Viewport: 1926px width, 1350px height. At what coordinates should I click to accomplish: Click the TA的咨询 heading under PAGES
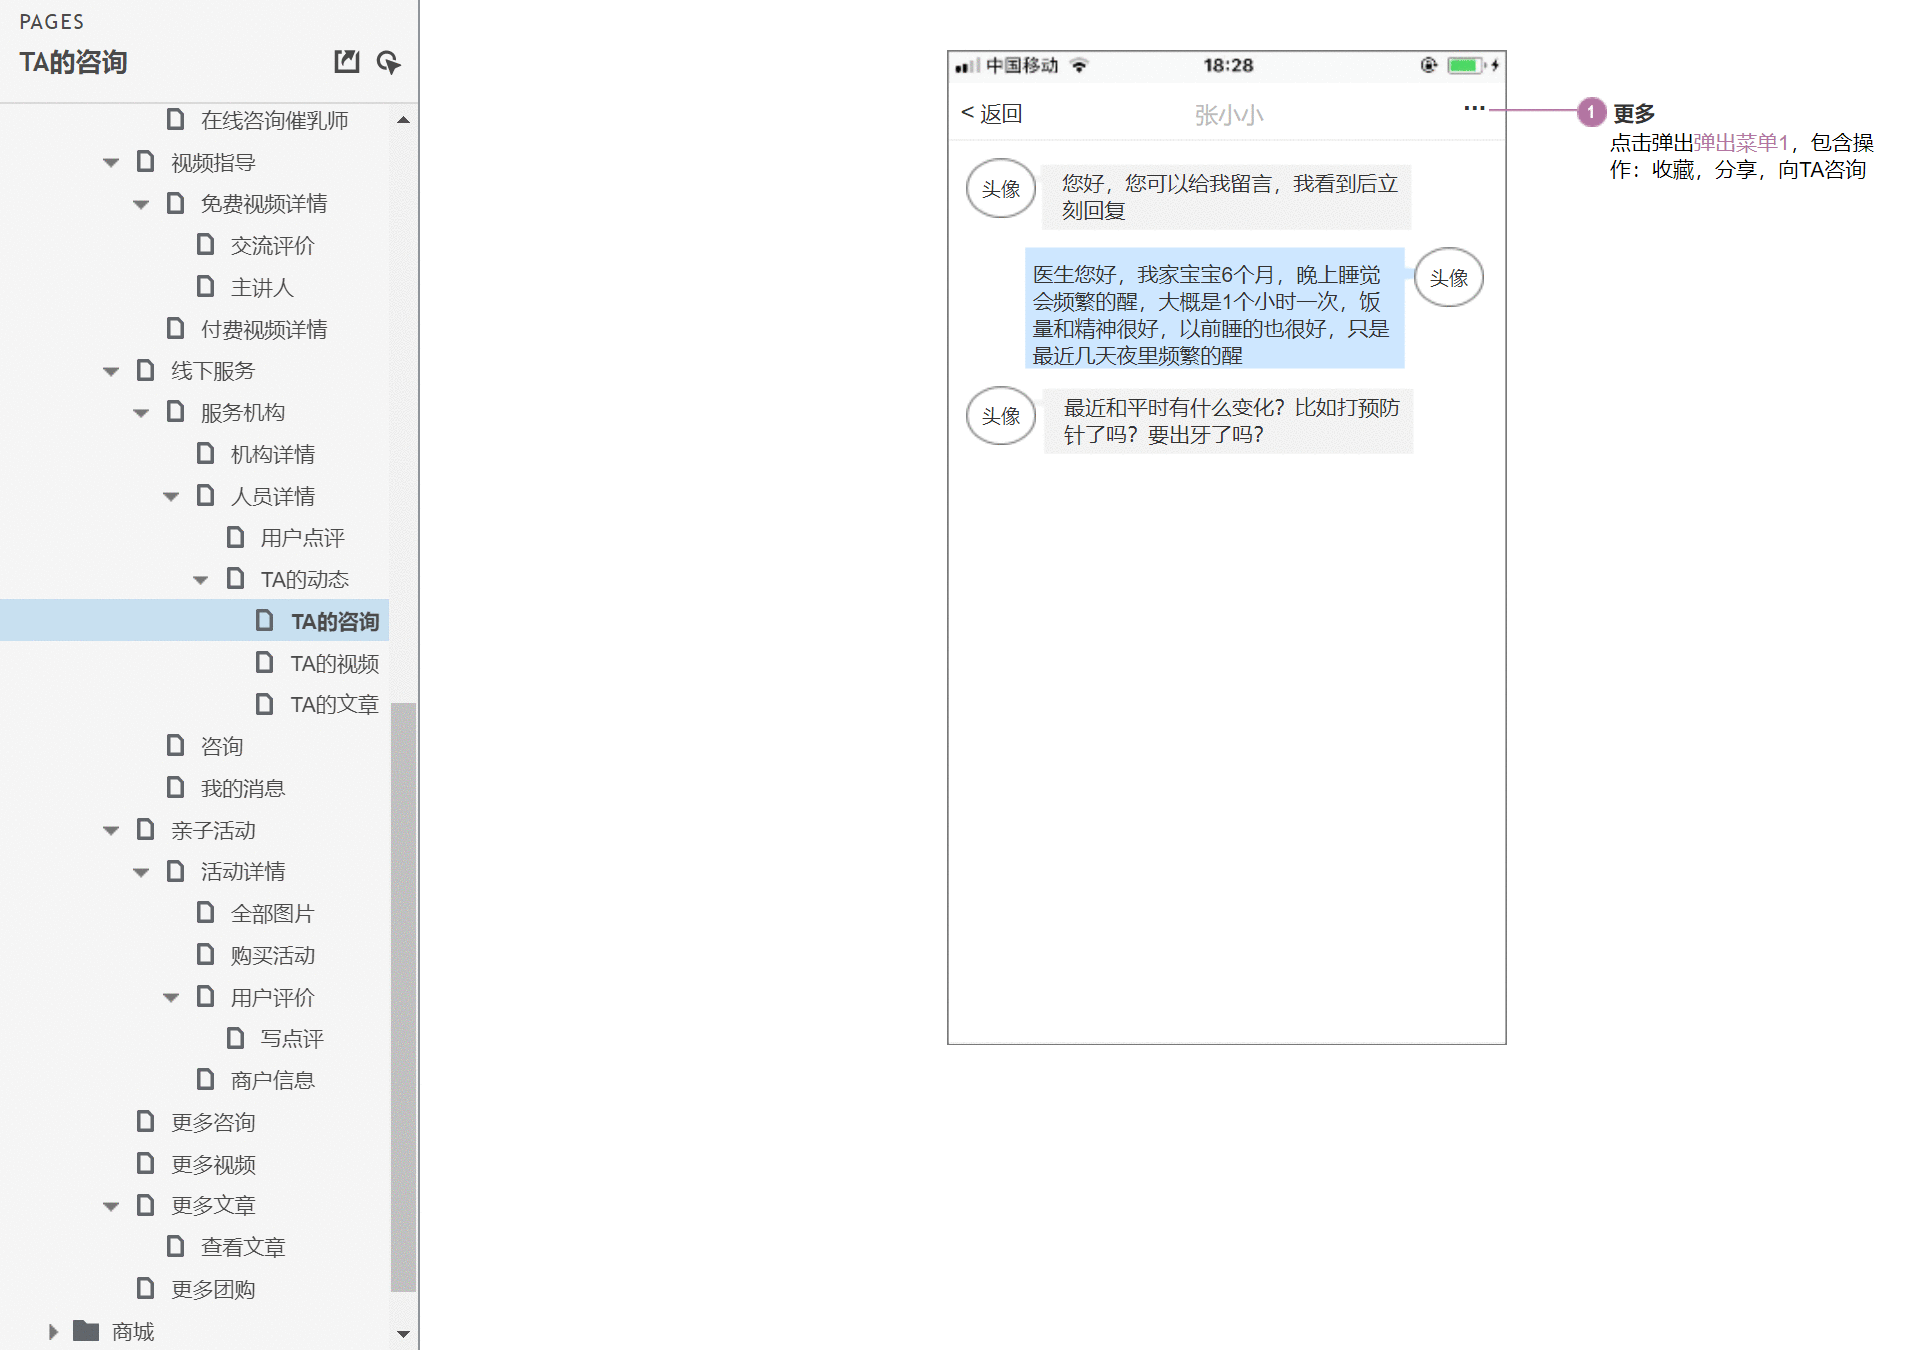pyautogui.click(x=73, y=62)
